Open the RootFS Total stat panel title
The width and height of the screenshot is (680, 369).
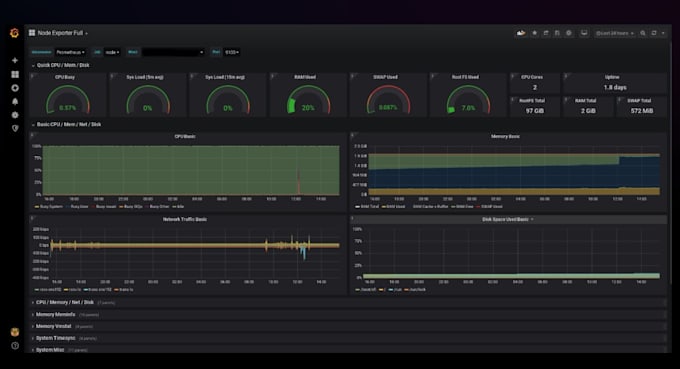click(532, 101)
